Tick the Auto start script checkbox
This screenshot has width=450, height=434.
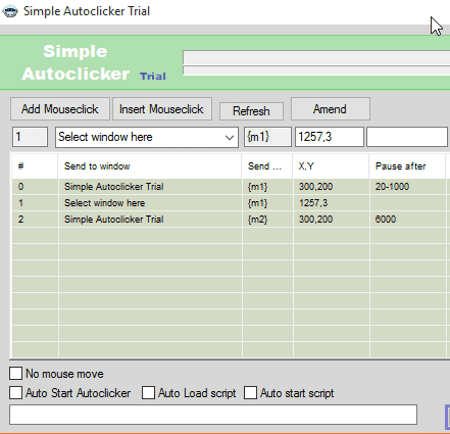[250, 393]
